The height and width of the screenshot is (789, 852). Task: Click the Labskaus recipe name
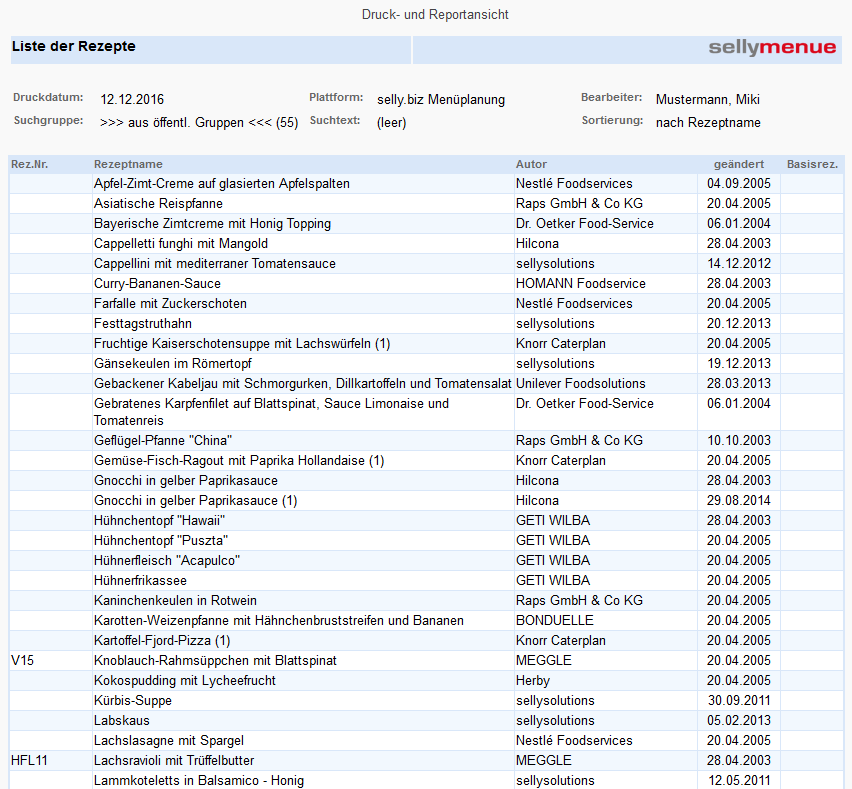click(x=121, y=721)
